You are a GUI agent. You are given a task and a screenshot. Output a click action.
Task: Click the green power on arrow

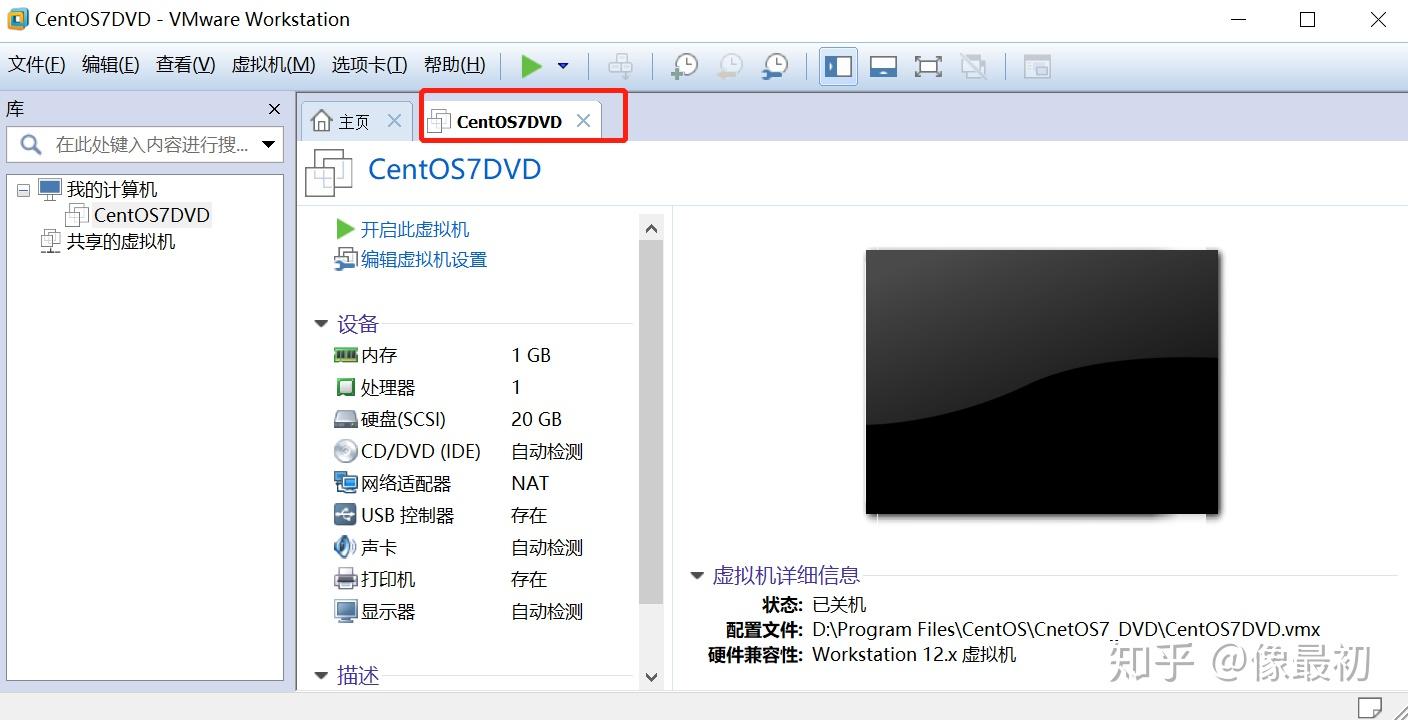532,66
